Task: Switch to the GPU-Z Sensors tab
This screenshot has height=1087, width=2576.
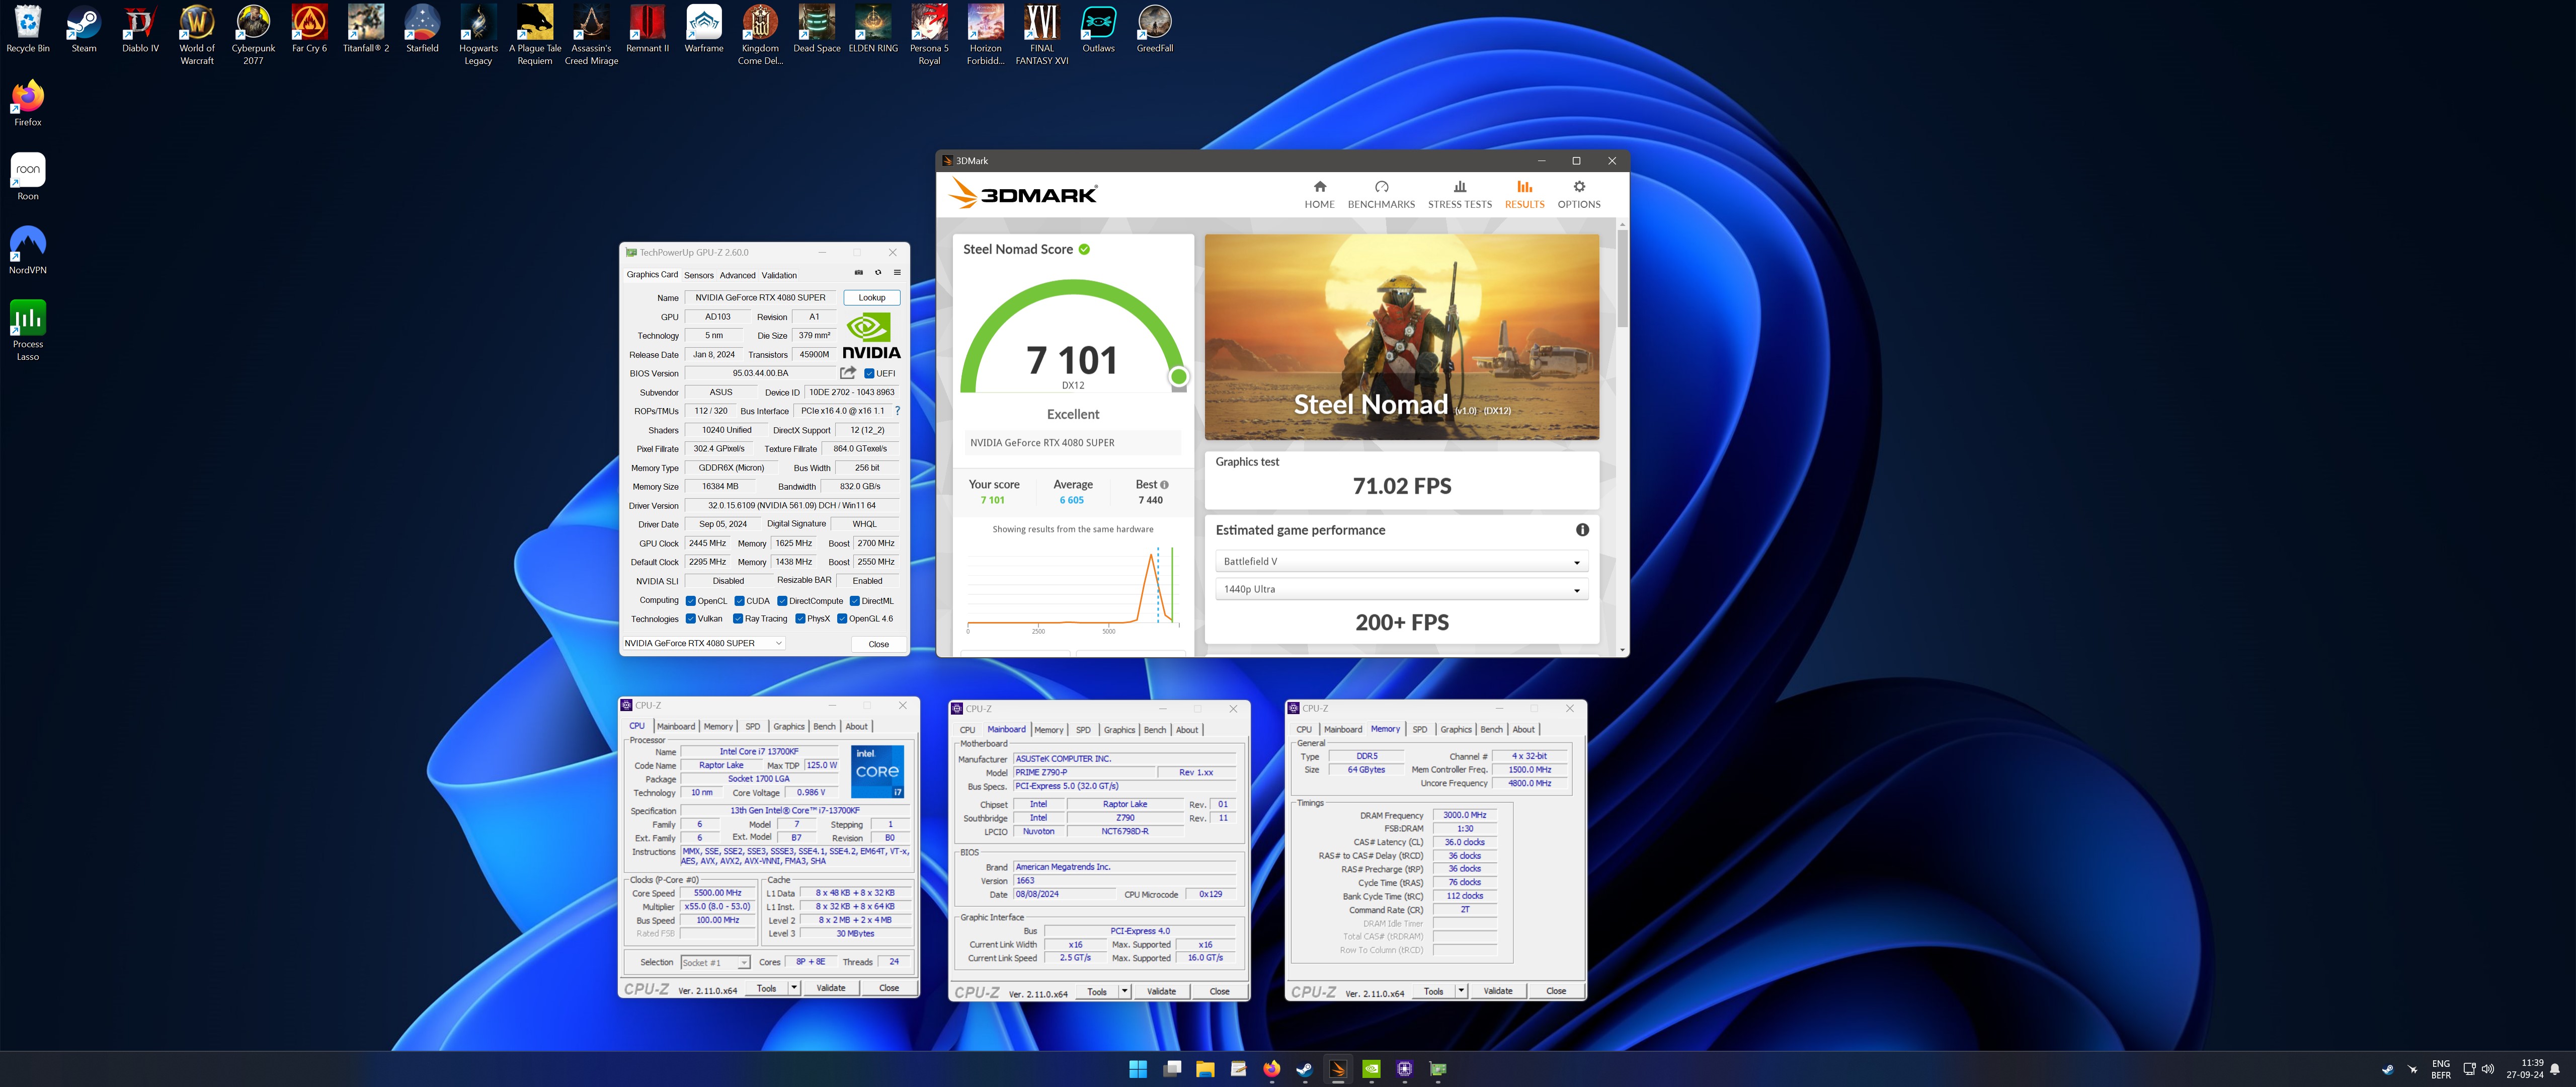Action: [699, 276]
